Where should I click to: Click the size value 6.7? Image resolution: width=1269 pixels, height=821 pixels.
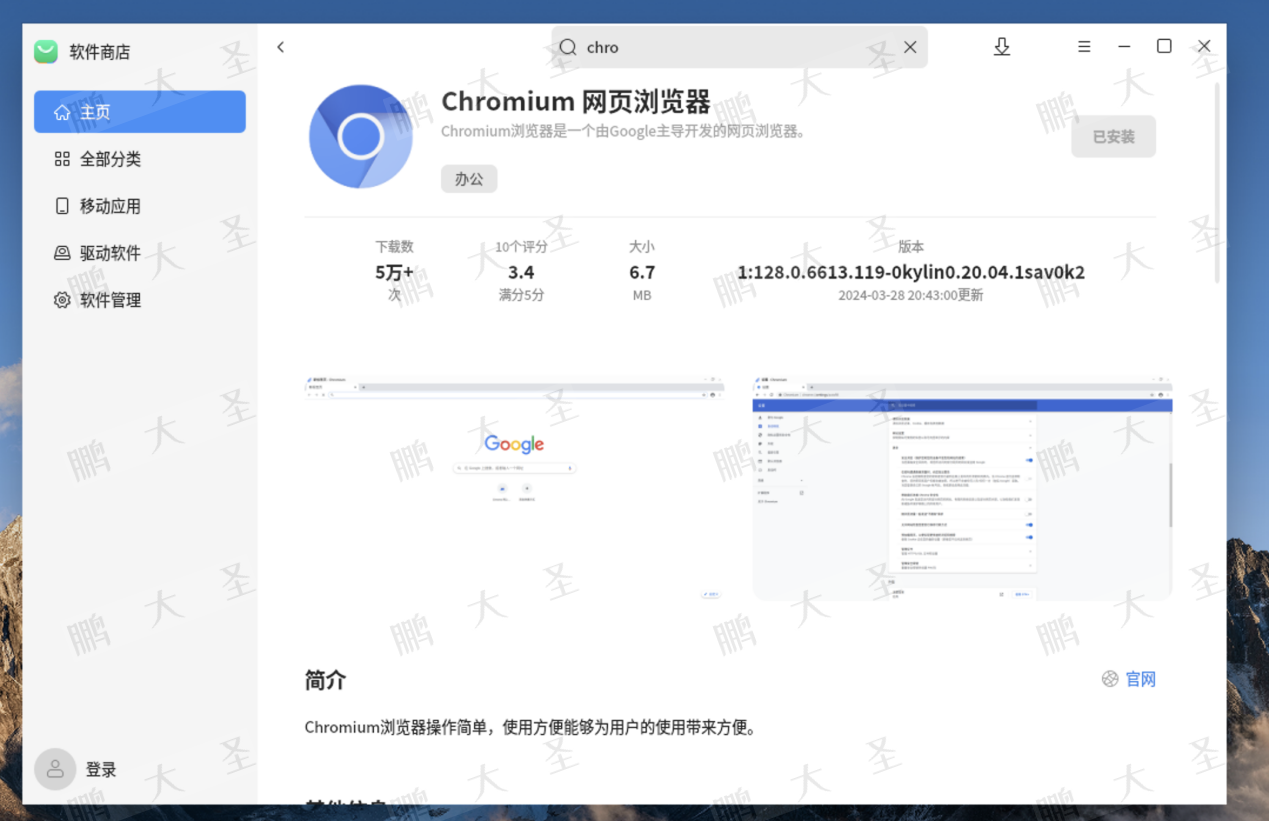tap(642, 272)
